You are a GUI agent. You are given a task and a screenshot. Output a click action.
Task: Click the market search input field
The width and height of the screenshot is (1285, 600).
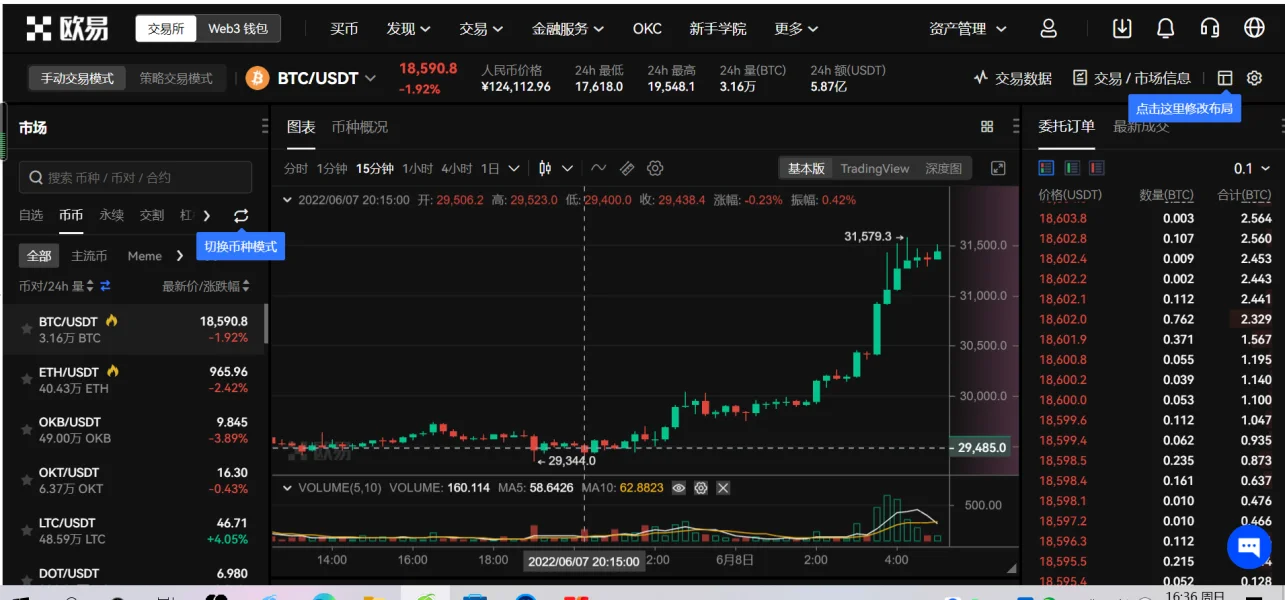[136, 177]
